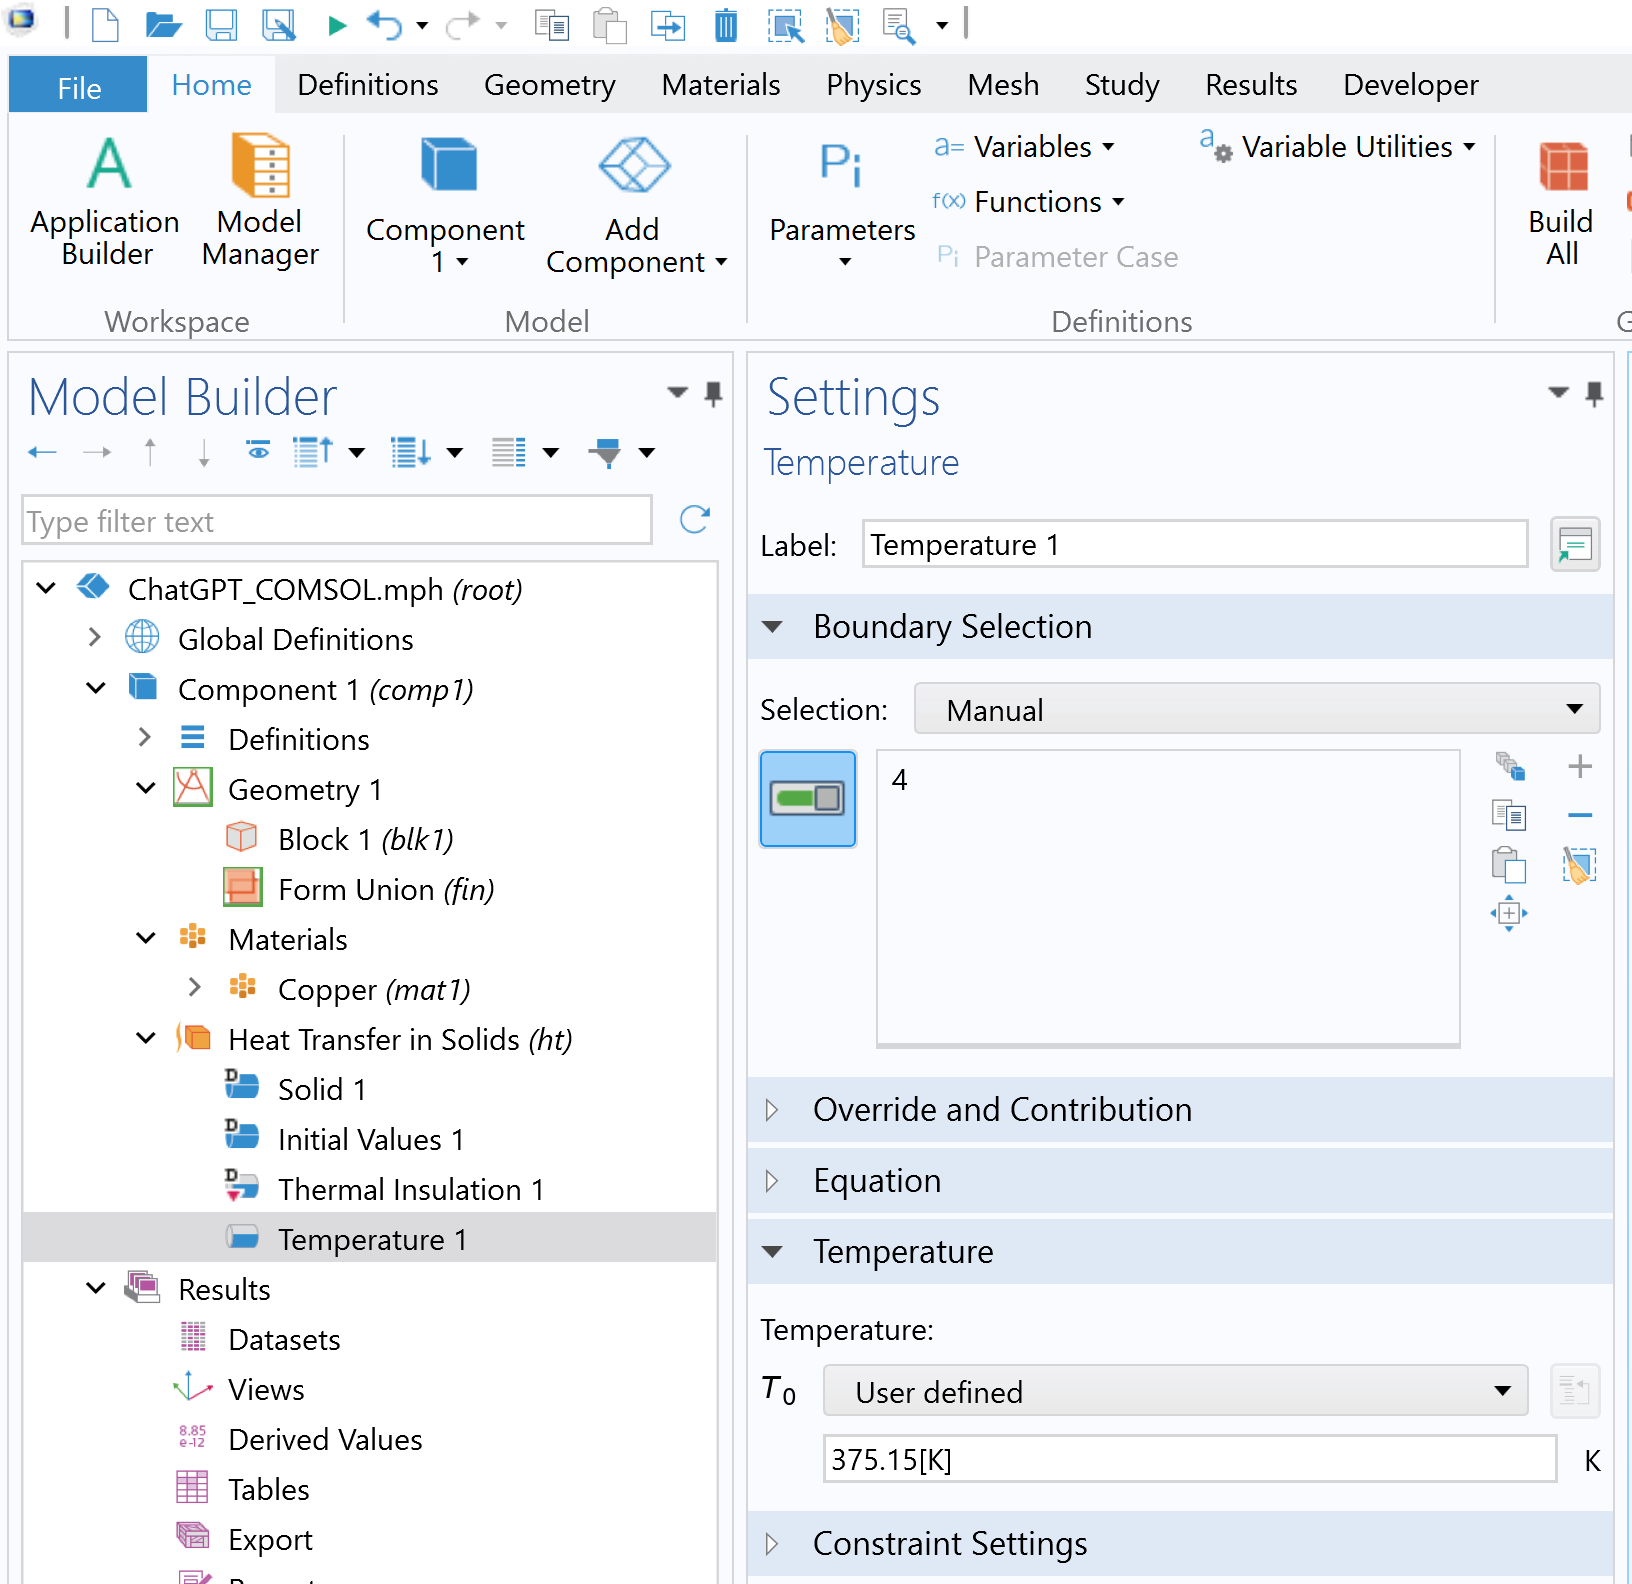Click the Undo arrow icon
Image resolution: width=1632 pixels, height=1584 pixels.
[384, 25]
